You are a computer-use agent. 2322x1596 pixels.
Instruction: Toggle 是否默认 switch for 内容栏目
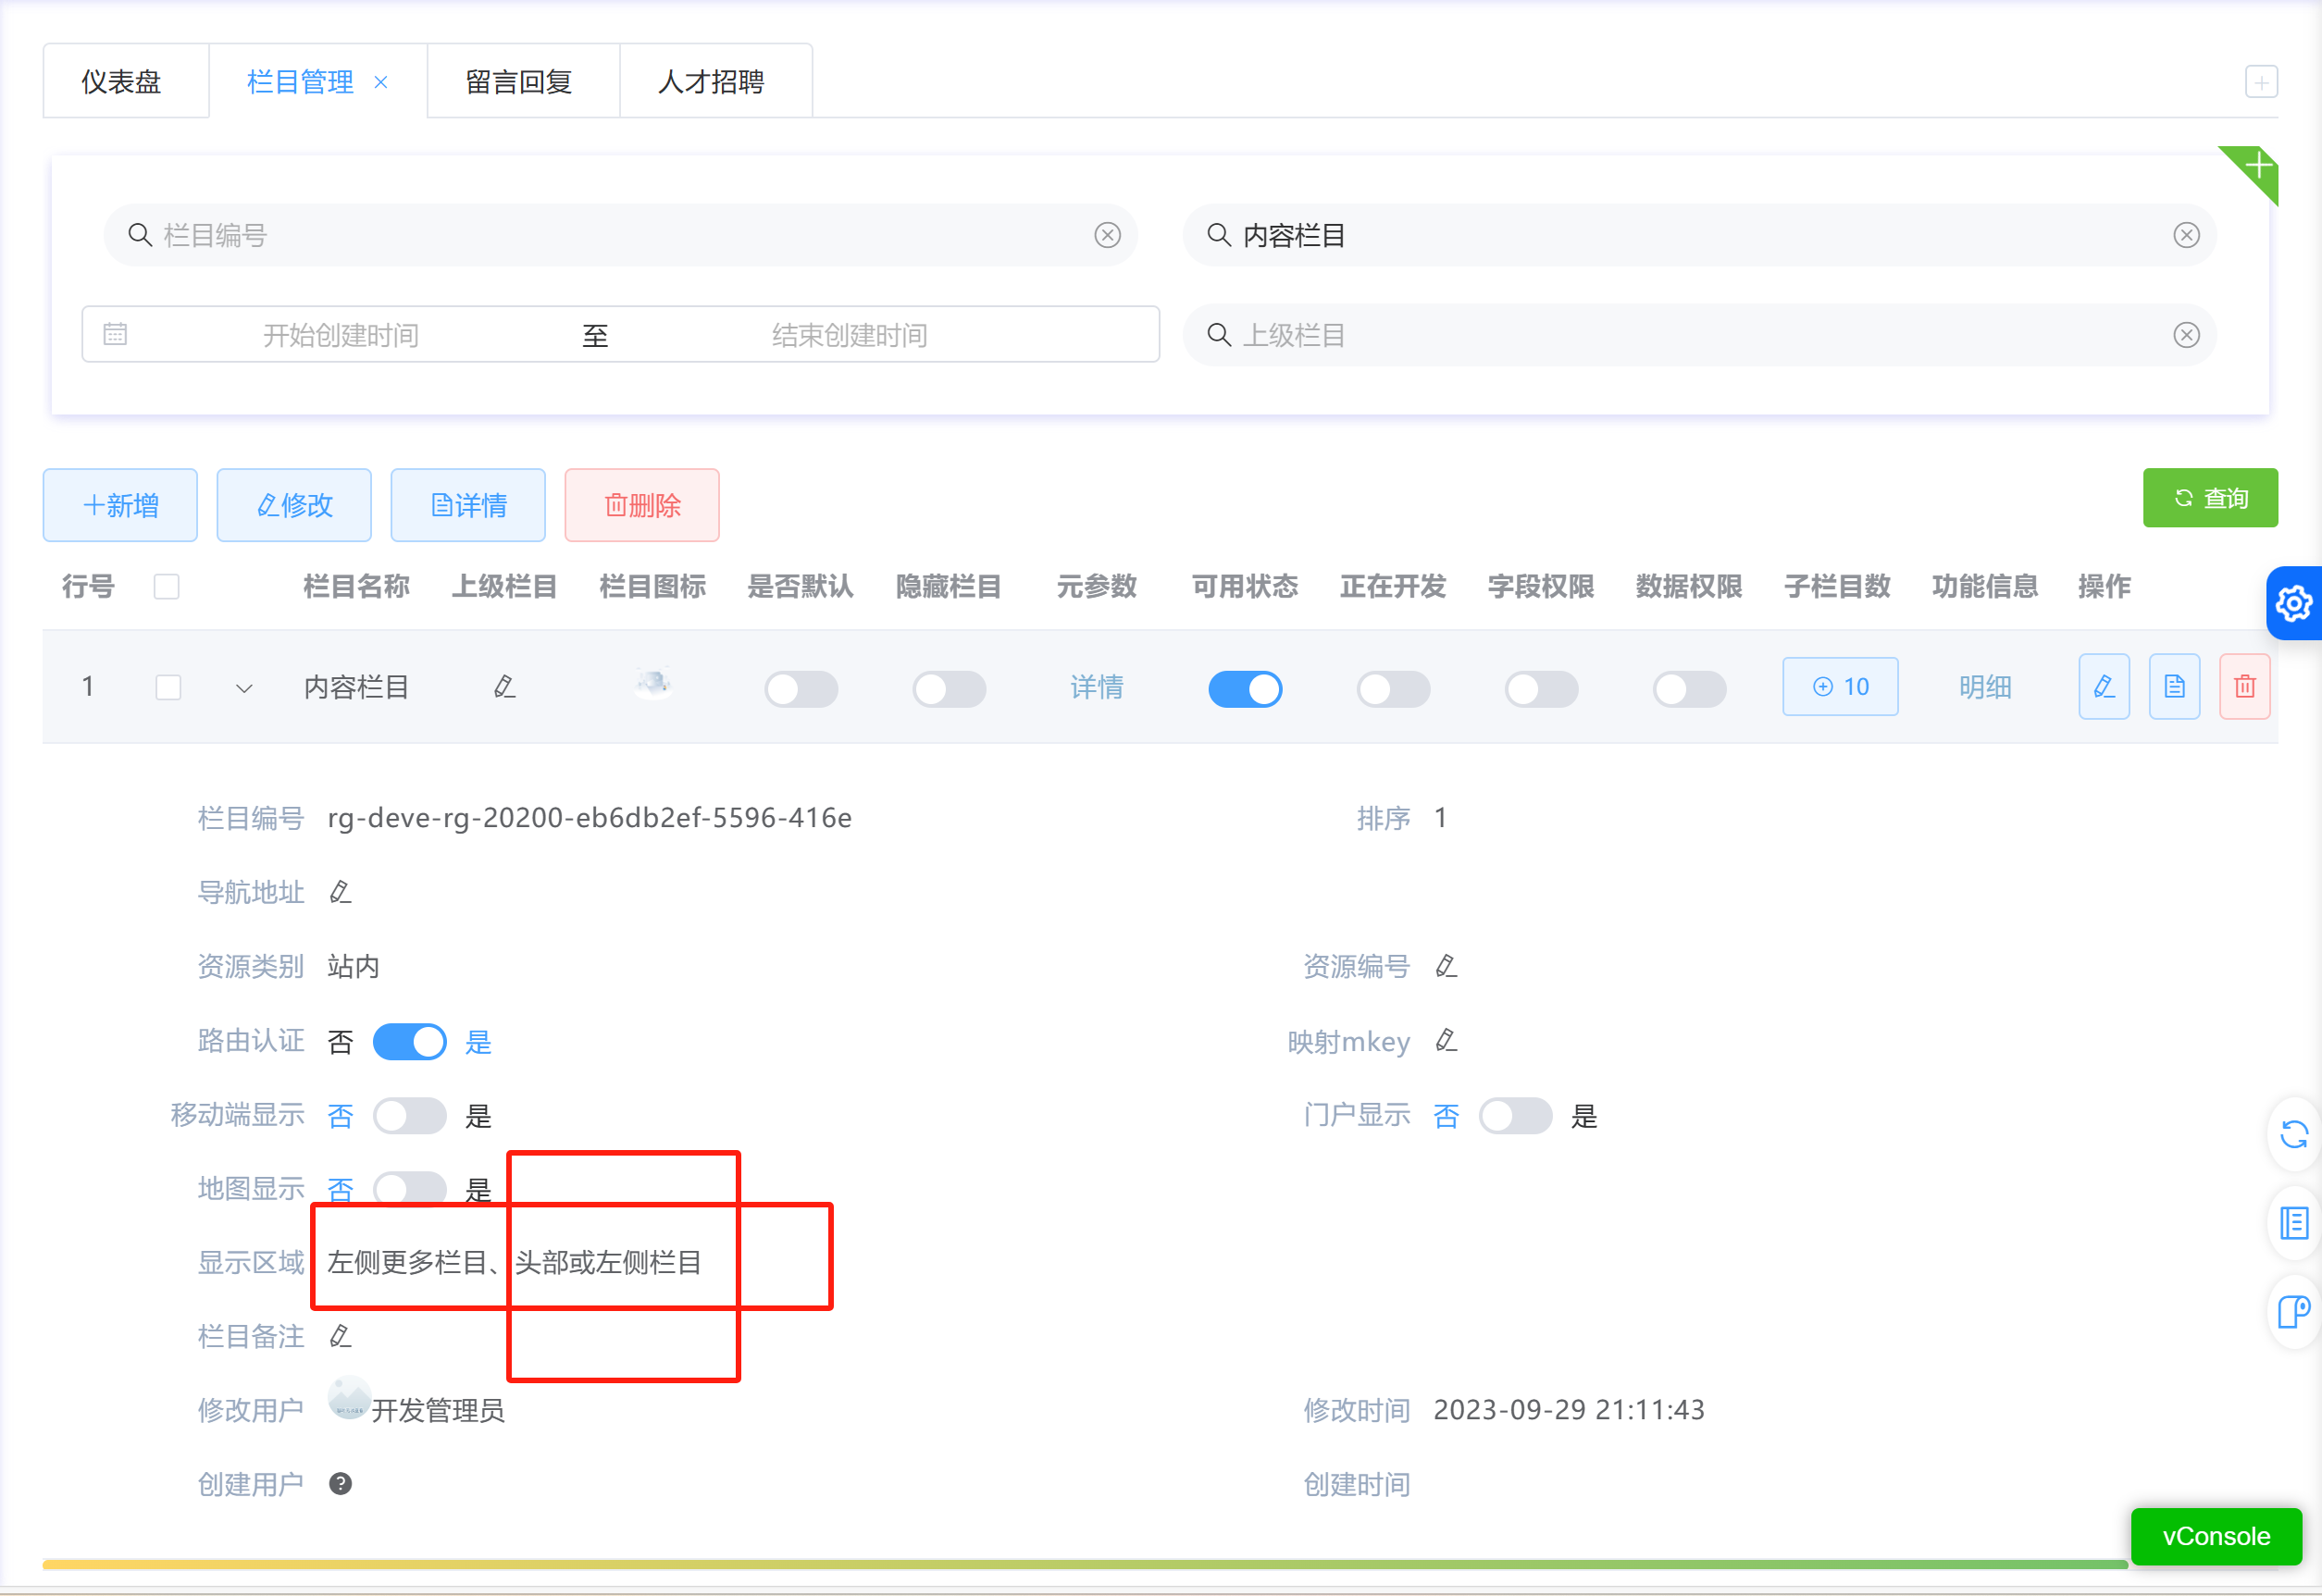pos(801,689)
